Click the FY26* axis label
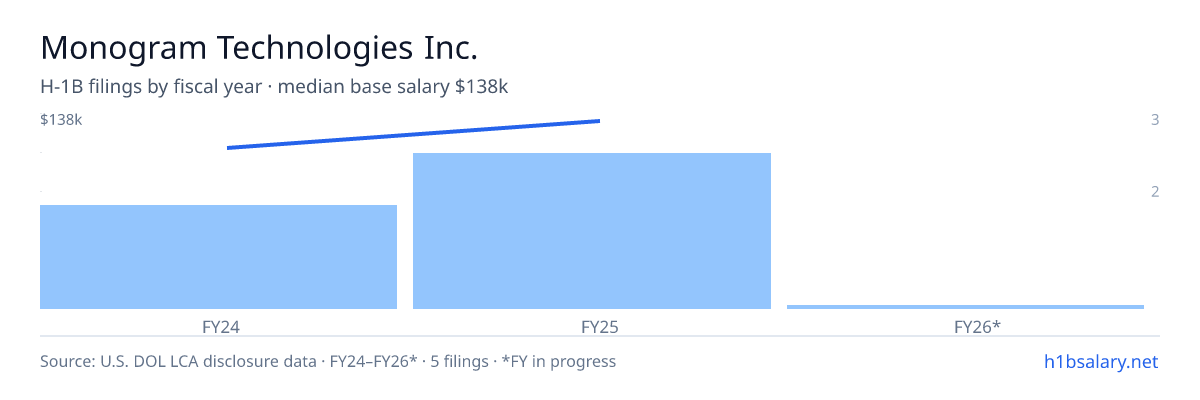This screenshot has height=400, width=1200. tap(978, 326)
